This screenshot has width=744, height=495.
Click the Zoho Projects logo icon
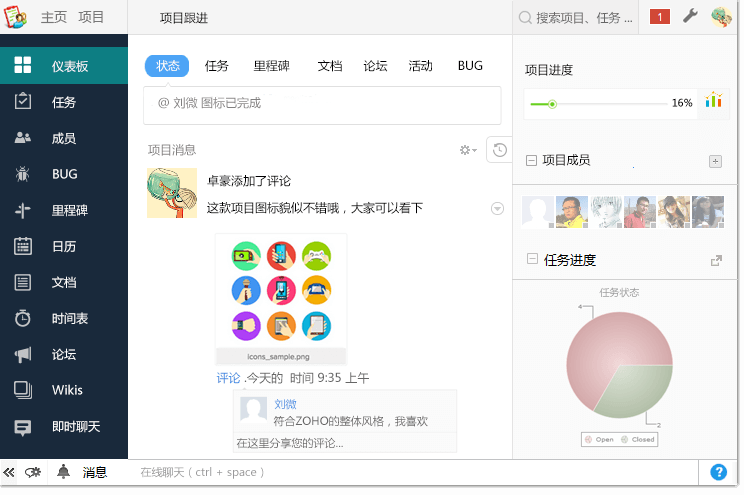[15, 17]
